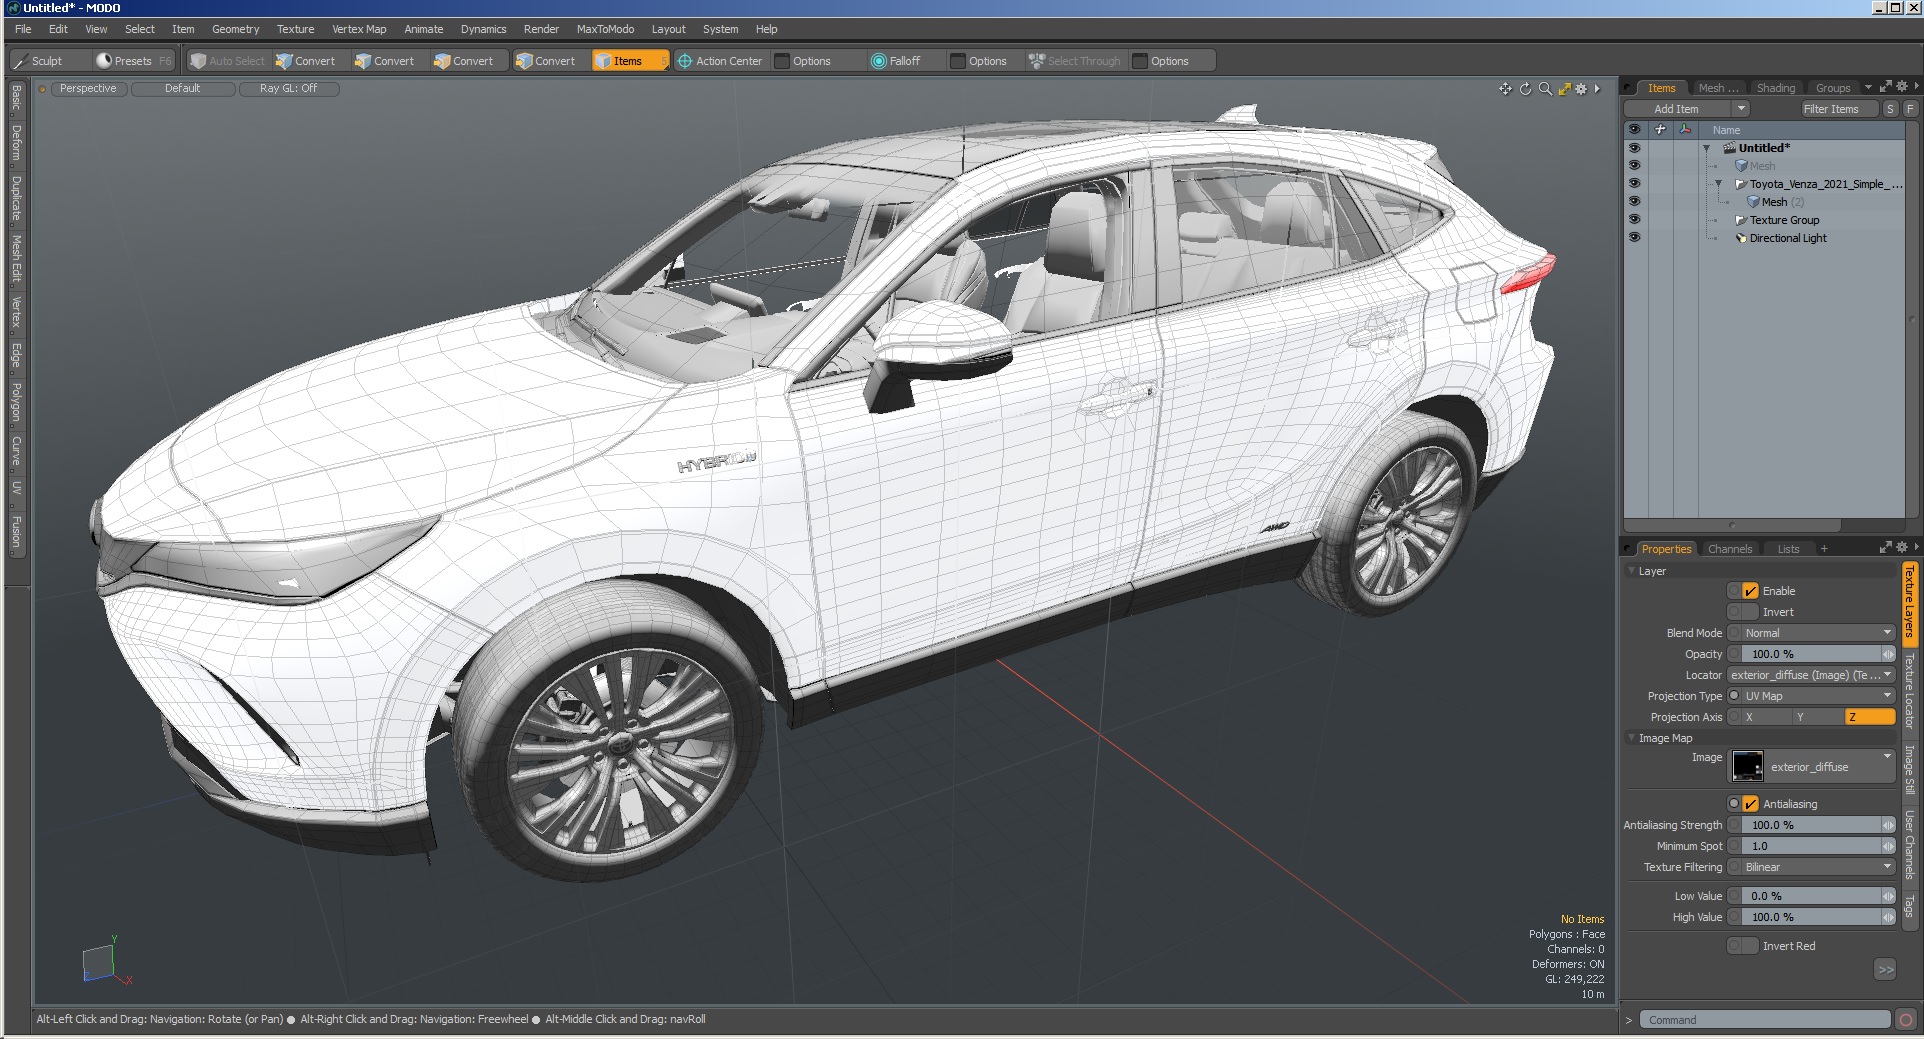Open the Texture Locator side tab
This screenshot has width=1924, height=1039.
1909,691
